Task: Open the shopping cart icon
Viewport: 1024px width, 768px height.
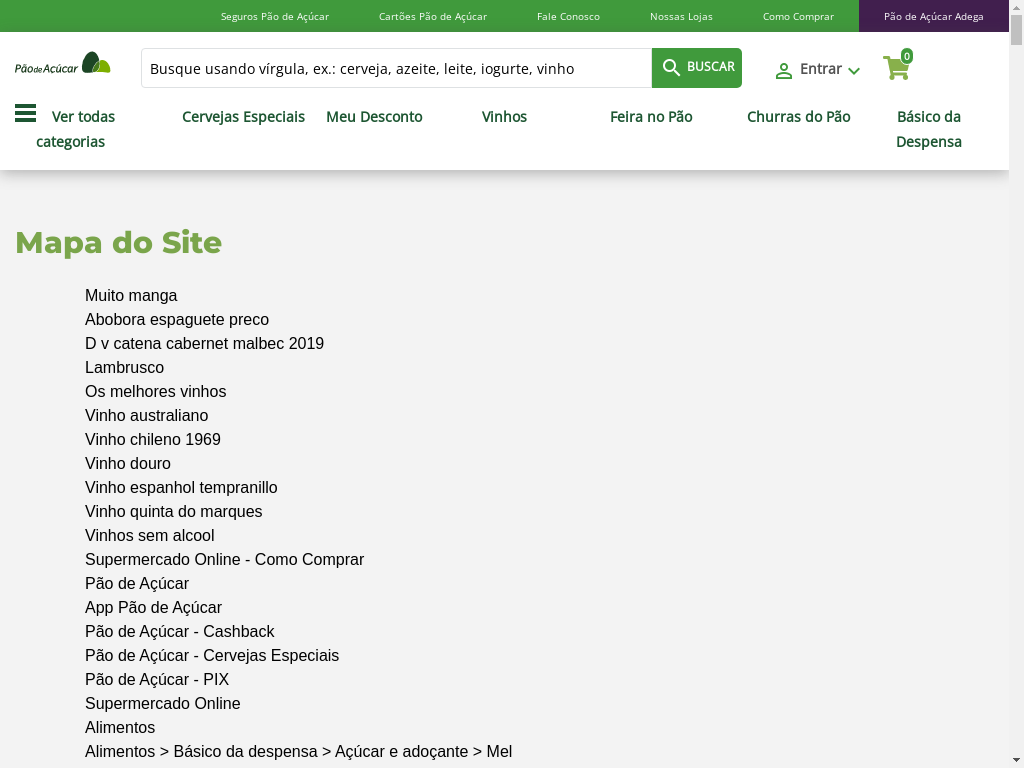Action: pos(896,68)
